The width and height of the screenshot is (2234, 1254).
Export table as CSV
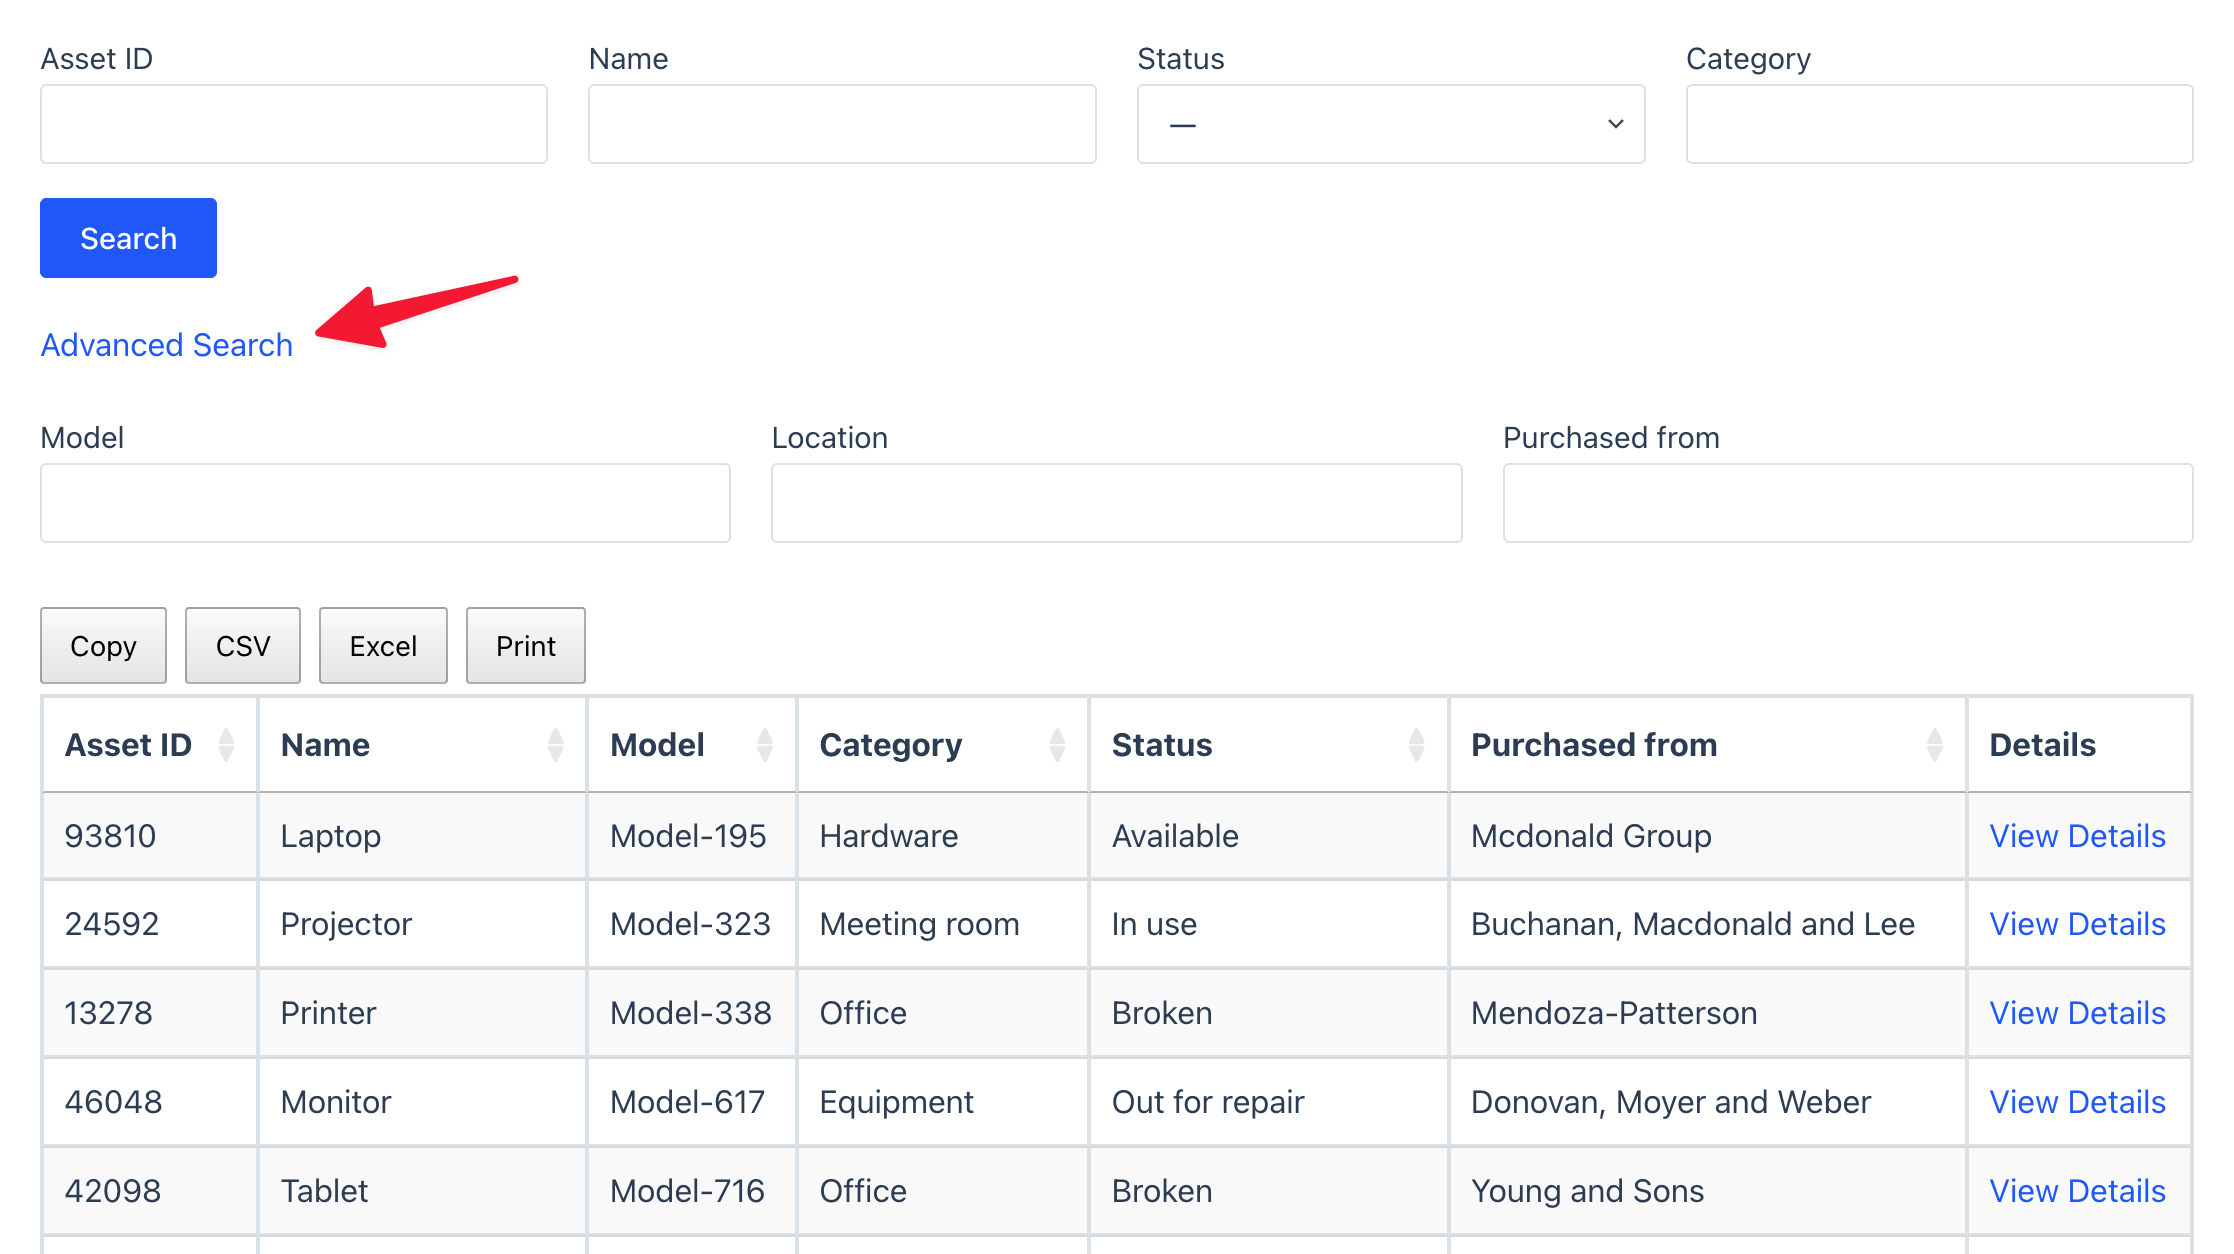click(243, 646)
